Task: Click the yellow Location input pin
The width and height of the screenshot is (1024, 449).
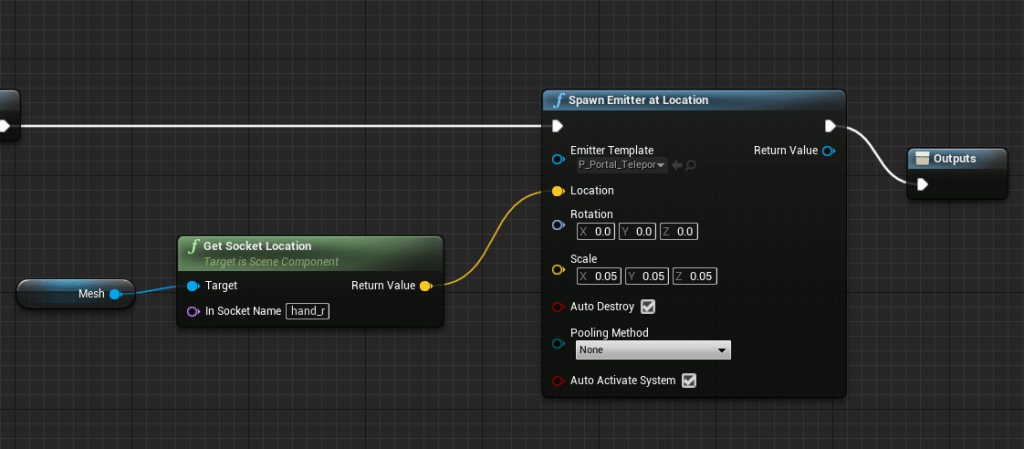Action: click(558, 191)
